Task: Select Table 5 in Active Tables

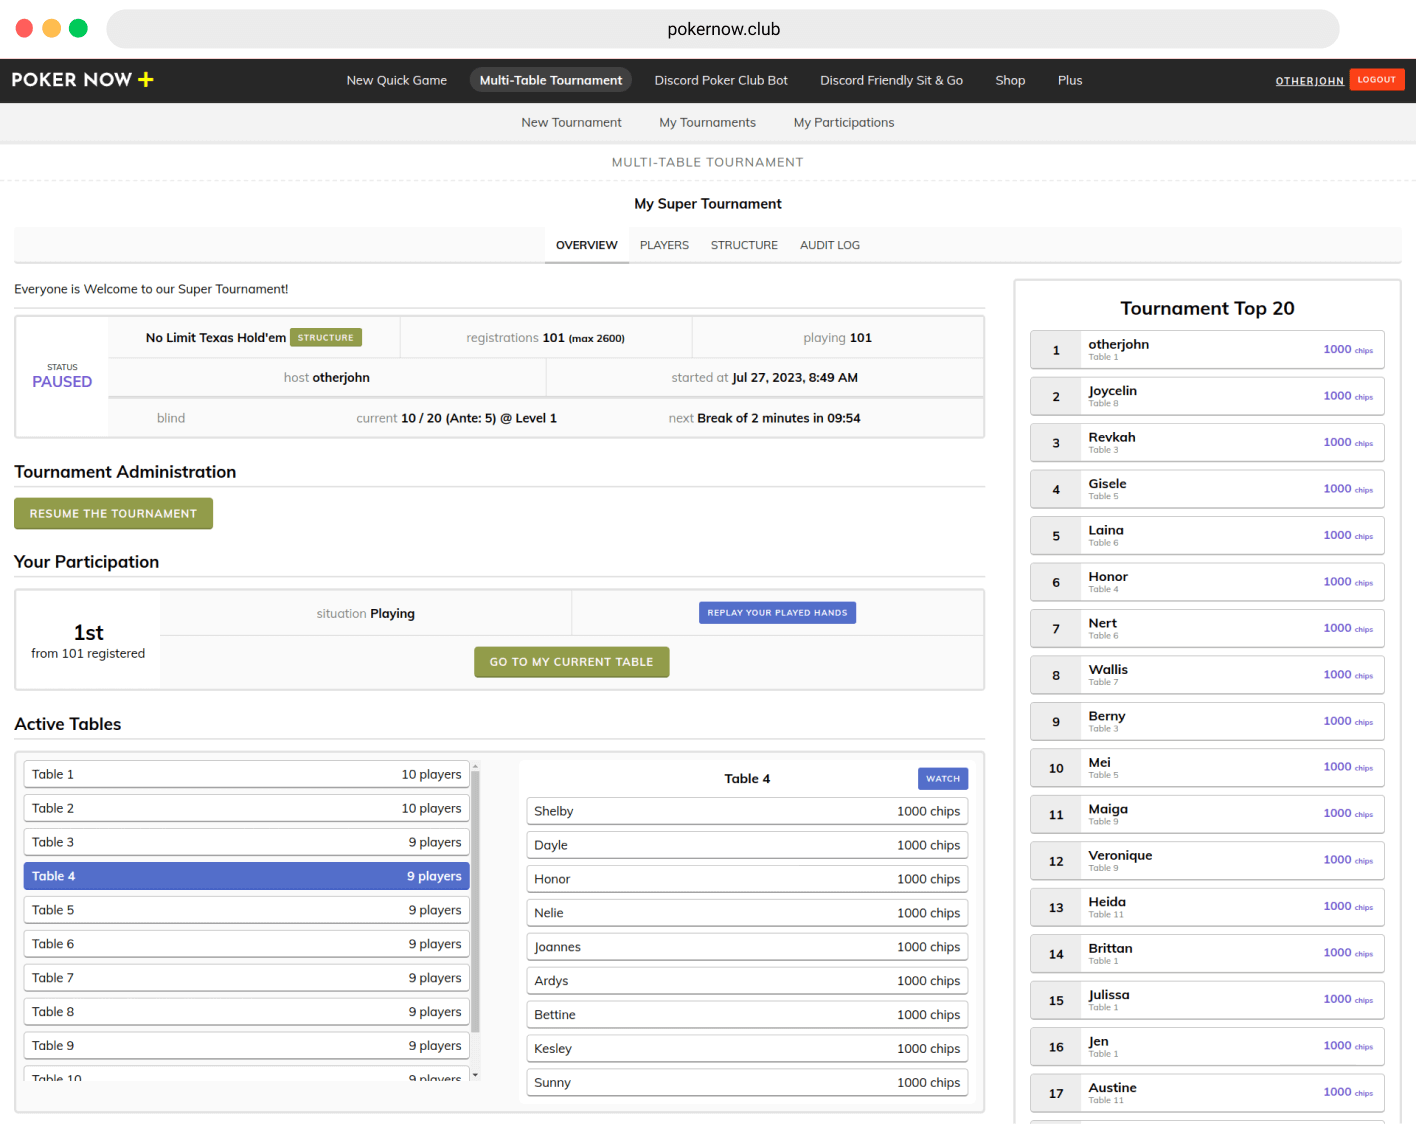Action: click(246, 911)
